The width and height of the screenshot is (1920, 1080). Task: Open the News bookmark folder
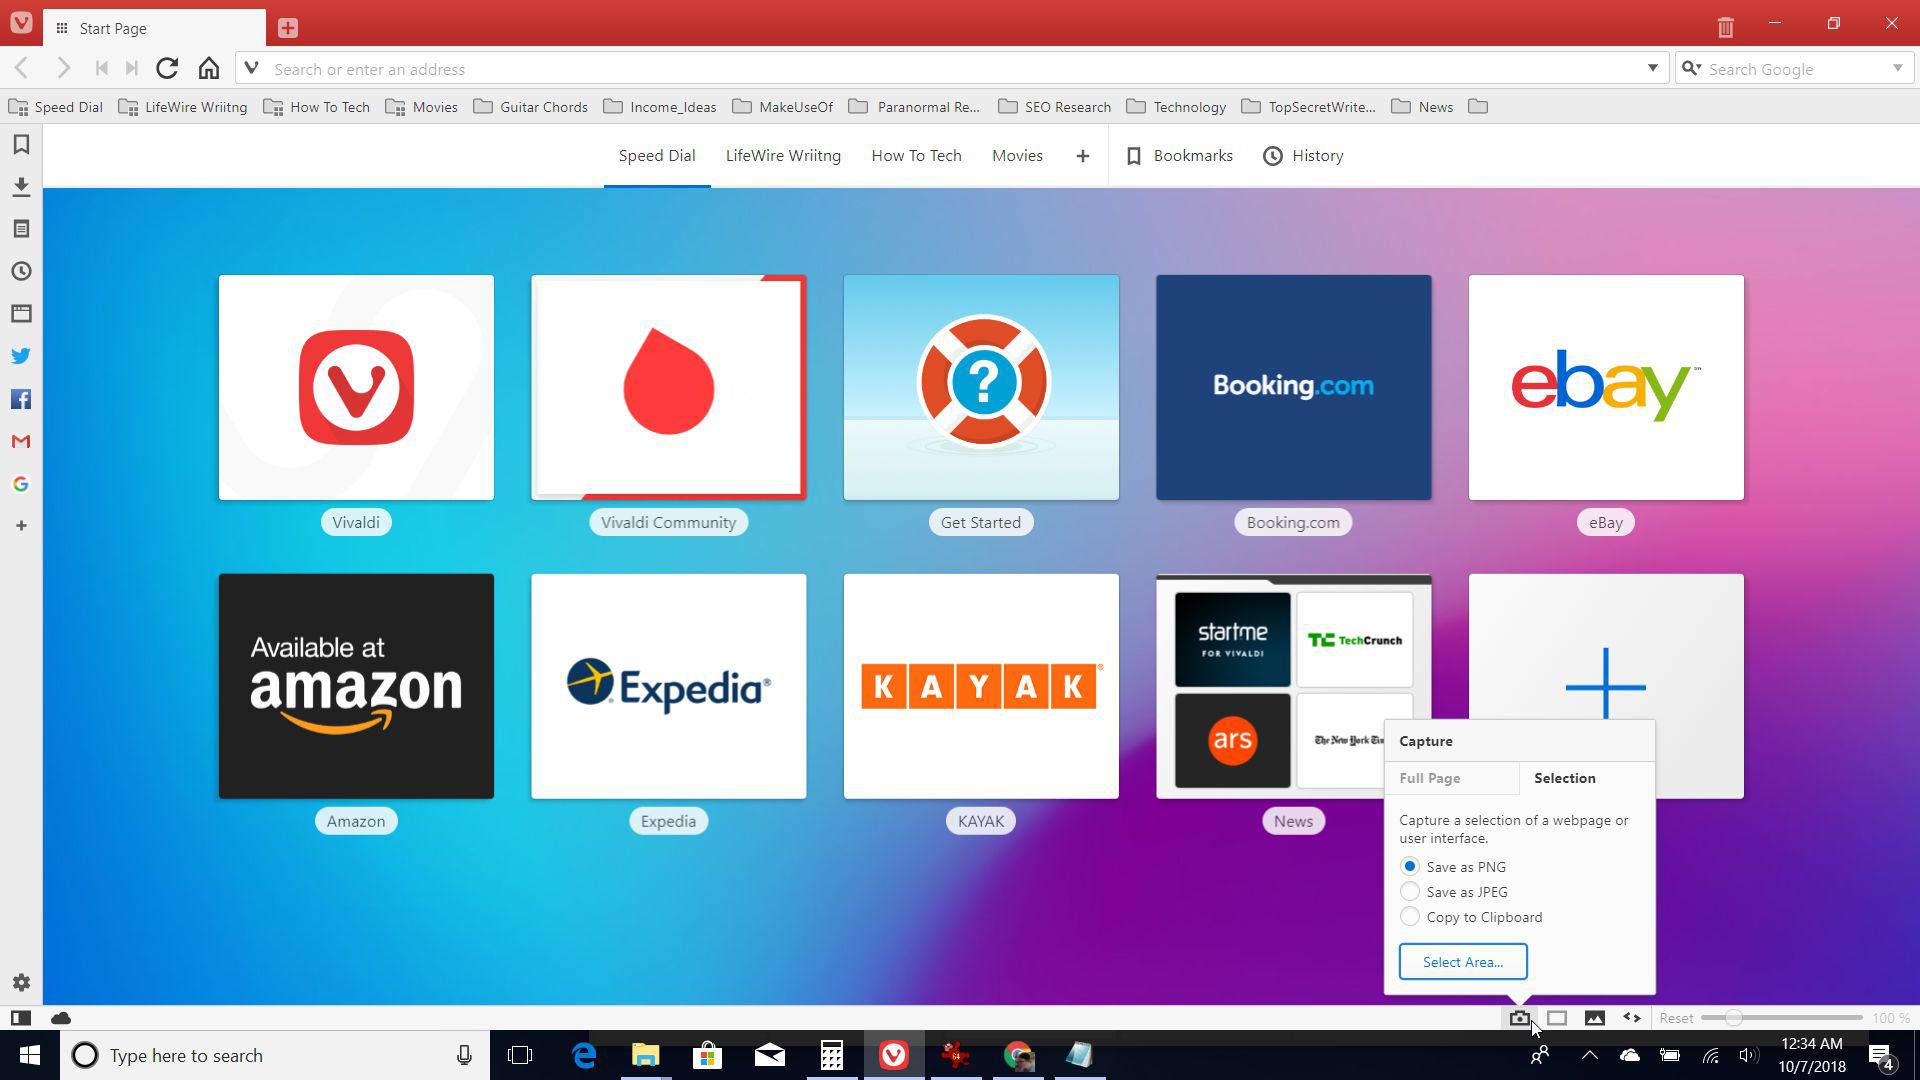1422,107
